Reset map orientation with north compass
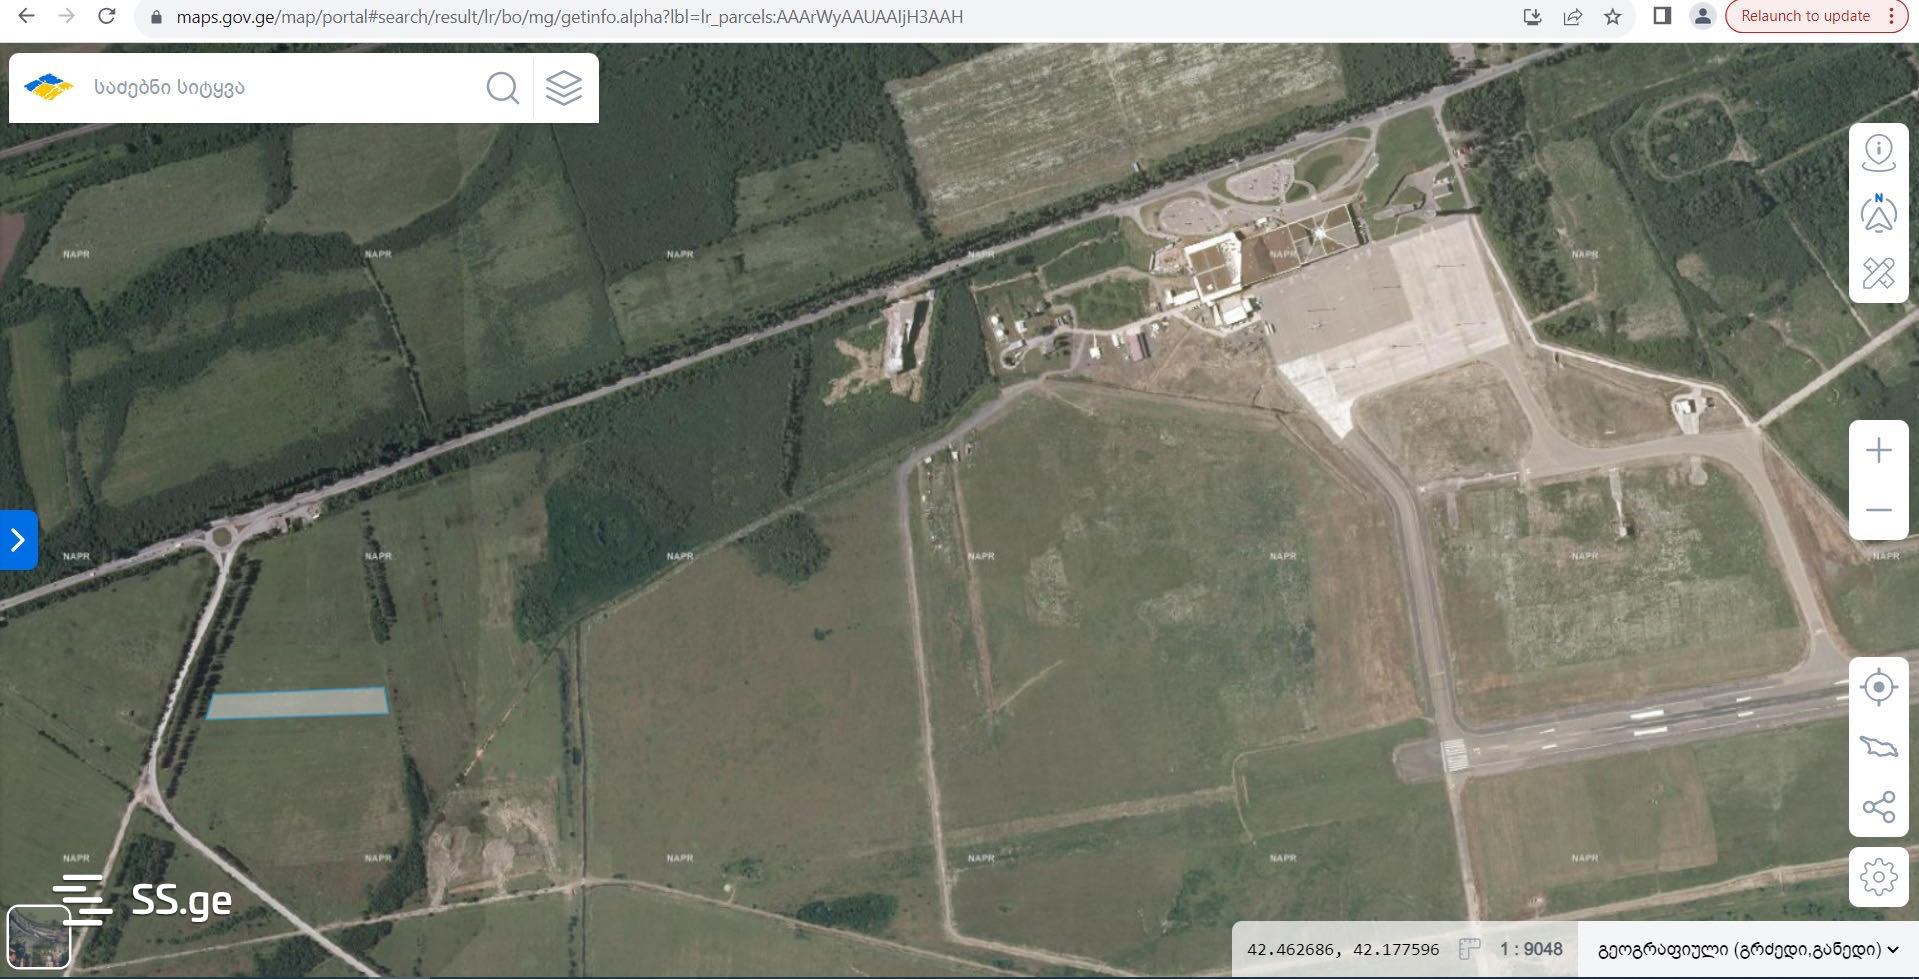Image resolution: width=1919 pixels, height=979 pixels. (1879, 213)
